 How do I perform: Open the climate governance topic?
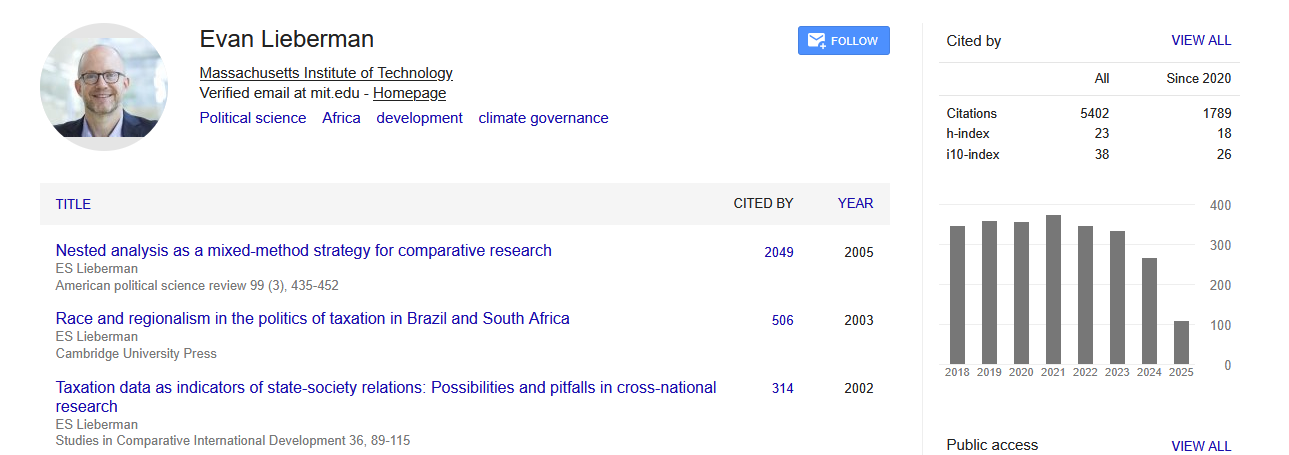[543, 118]
